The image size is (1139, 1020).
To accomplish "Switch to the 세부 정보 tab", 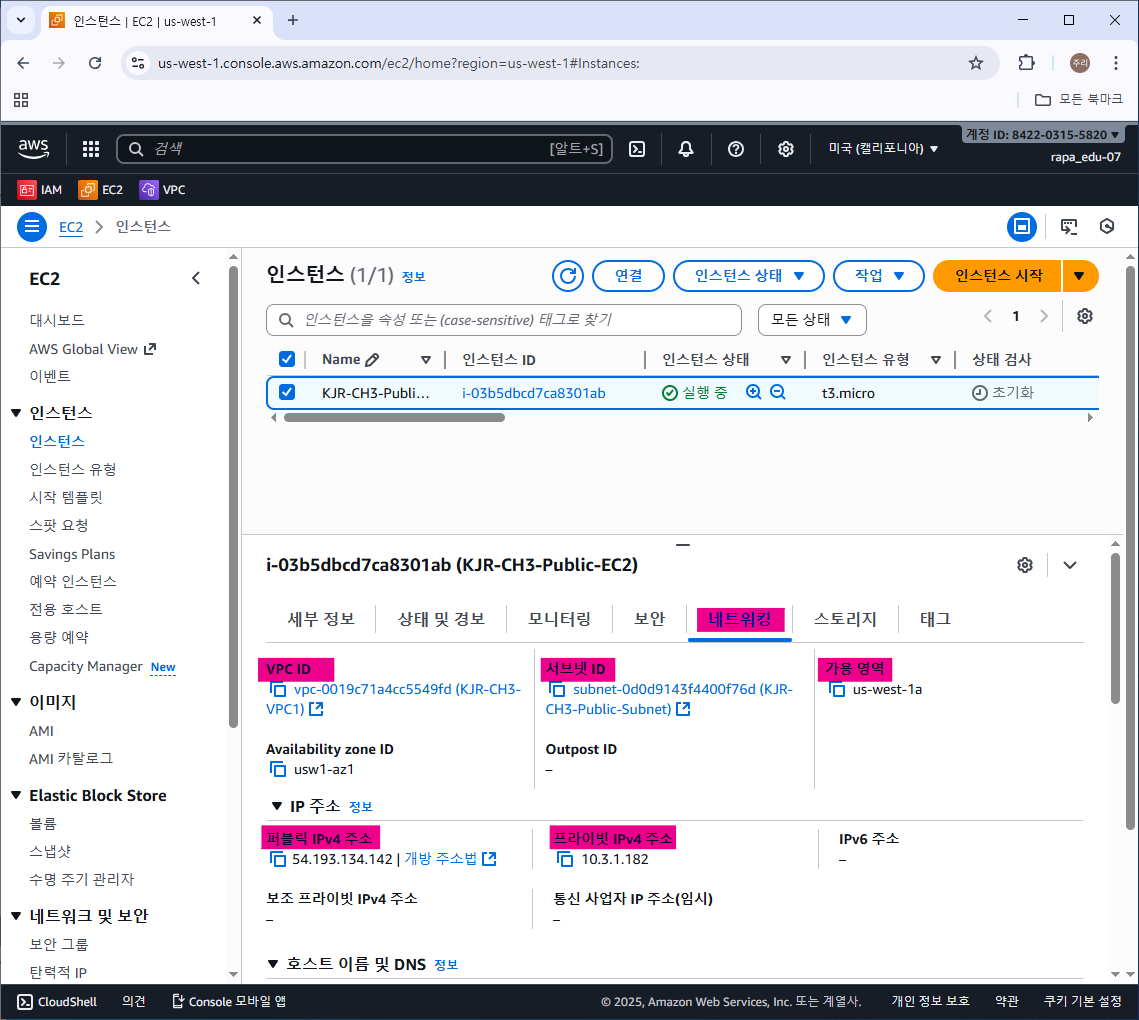I will tap(321, 619).
